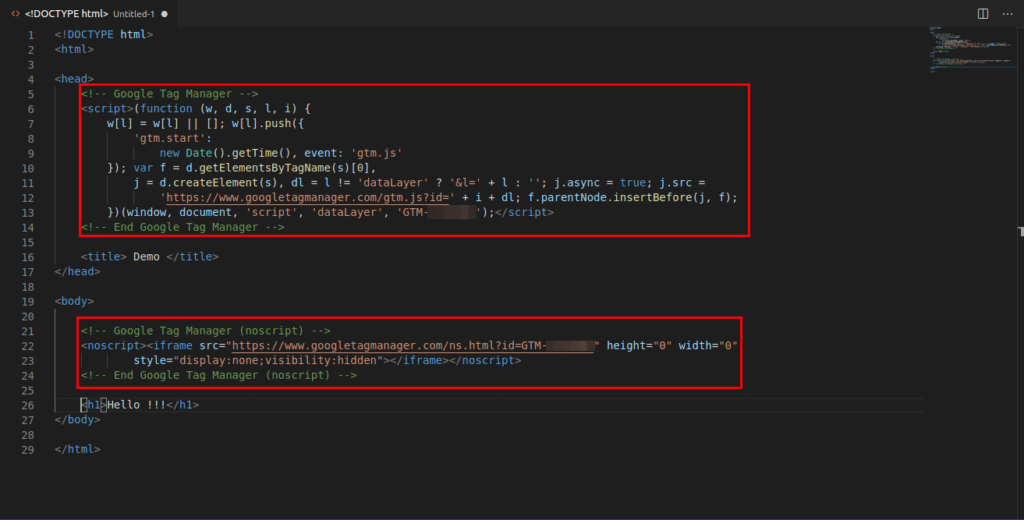Screen dimensions: 1024x520
Task: Click 'w[l].push({' code
Action: 268,123
